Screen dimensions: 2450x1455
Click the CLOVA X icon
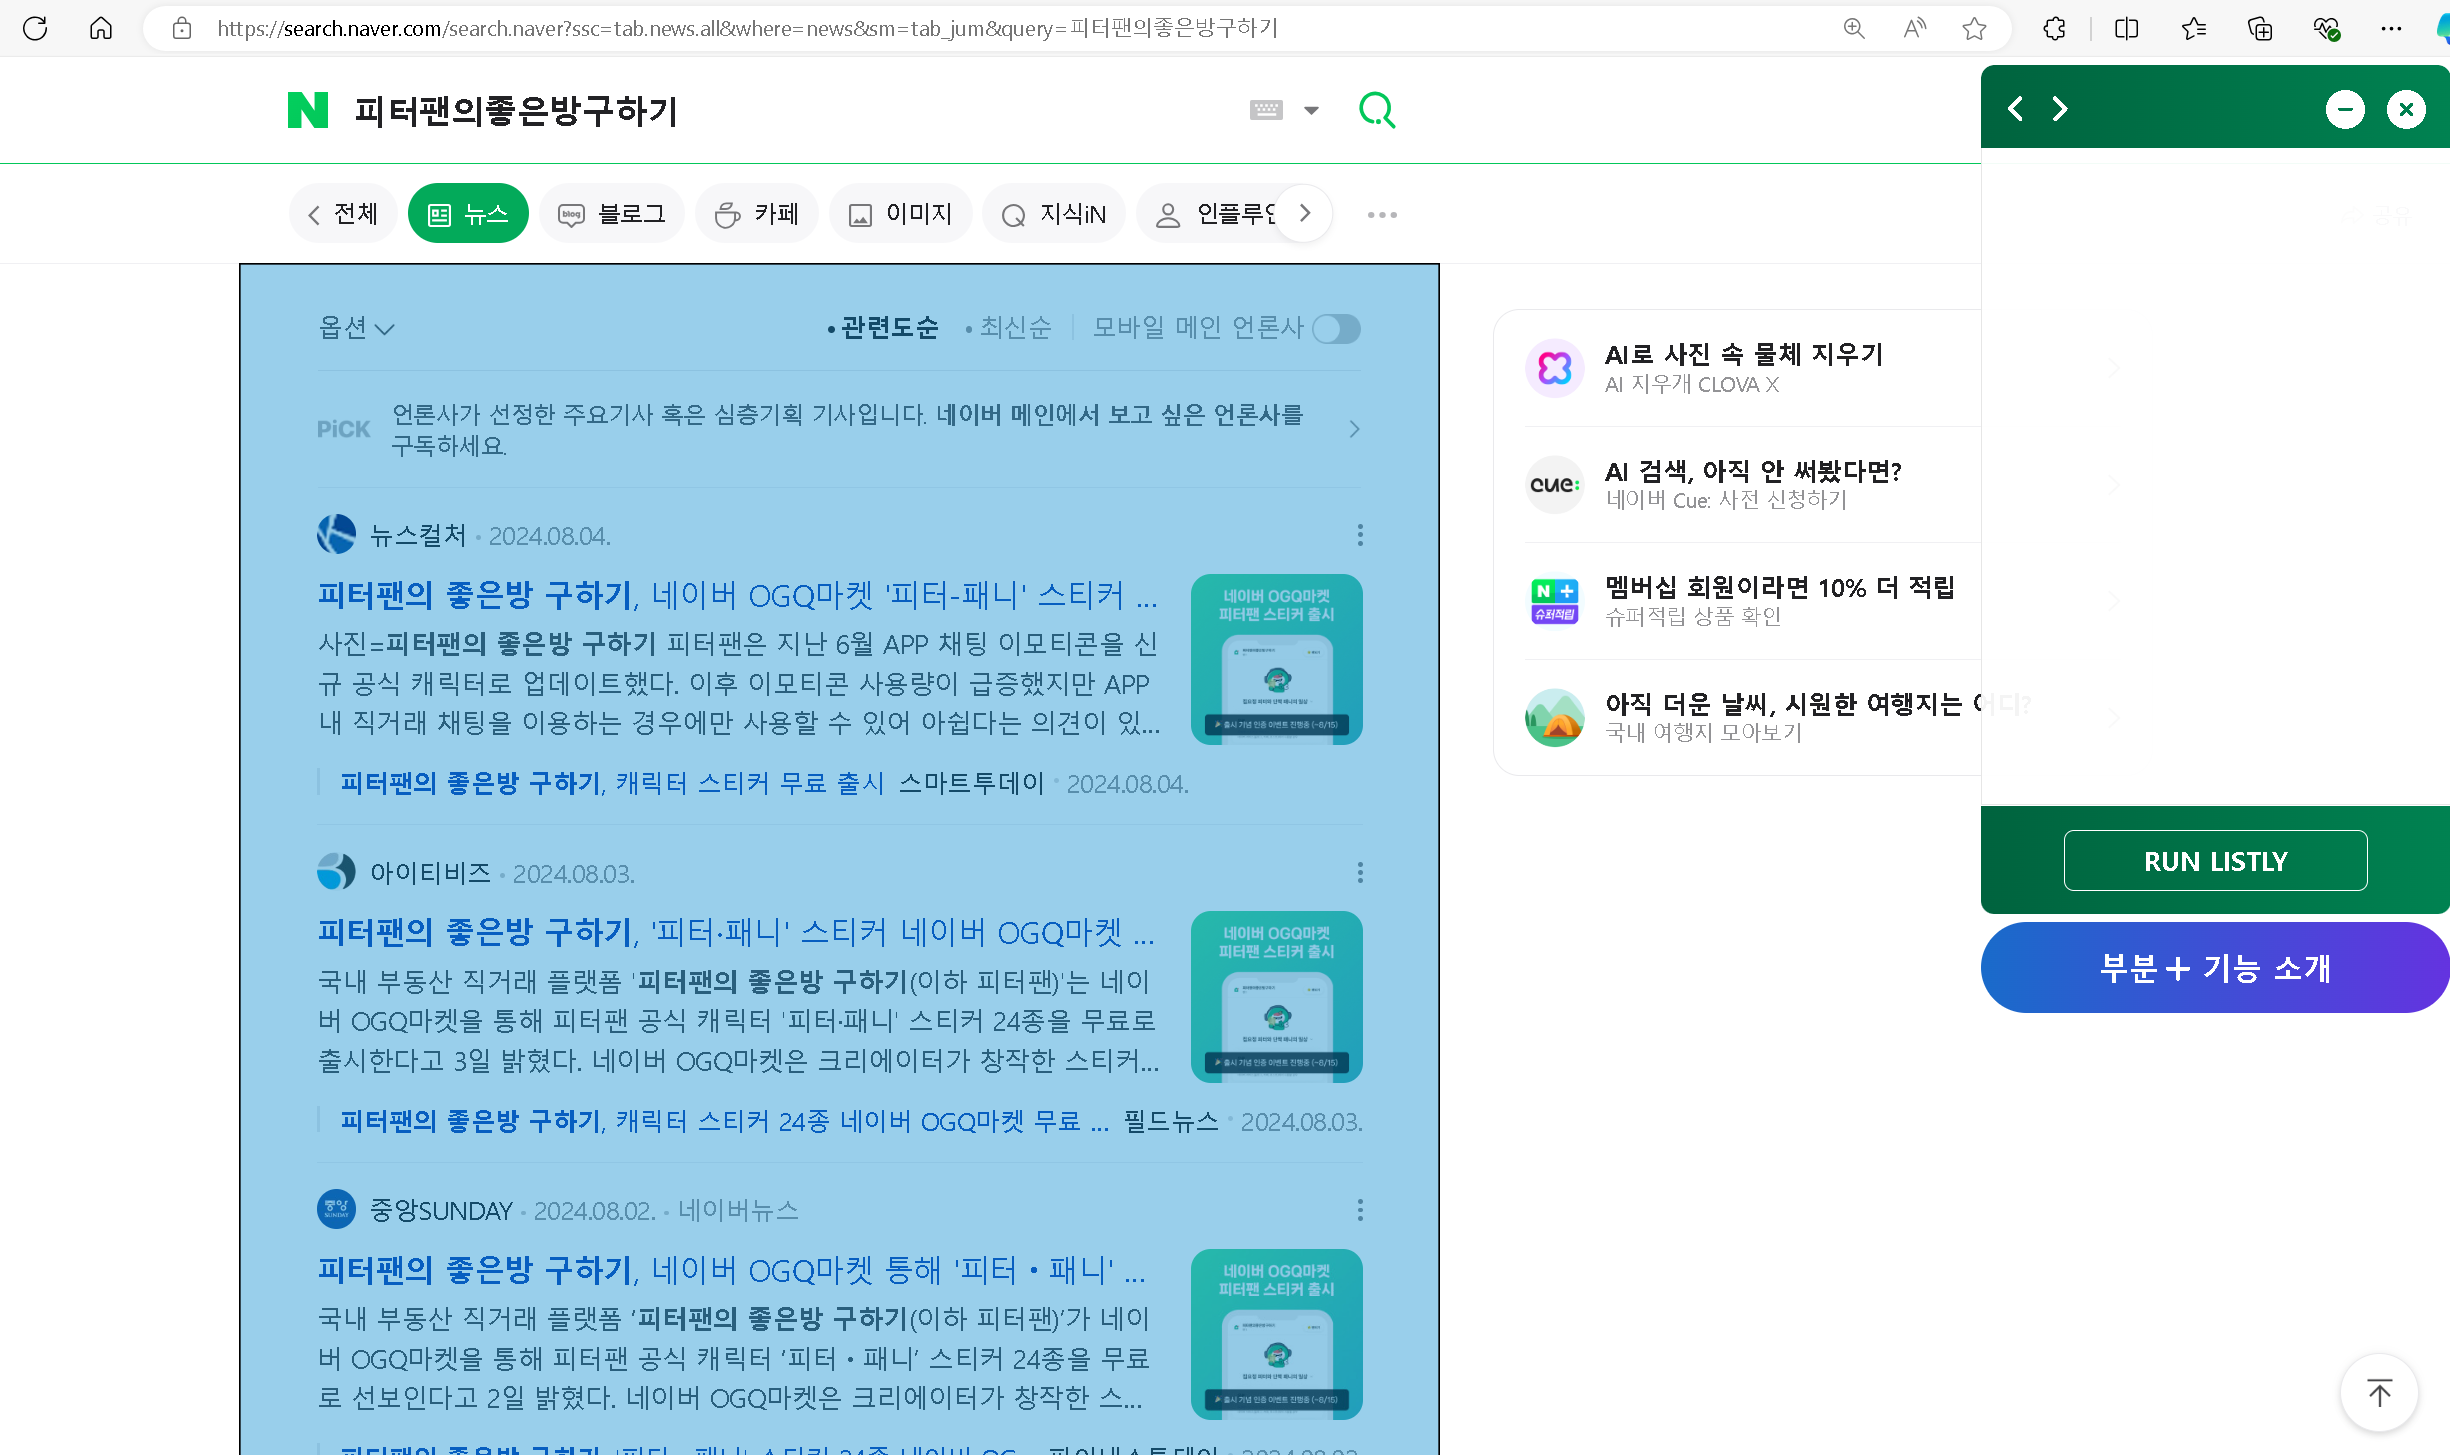[x=1555, y=368]
